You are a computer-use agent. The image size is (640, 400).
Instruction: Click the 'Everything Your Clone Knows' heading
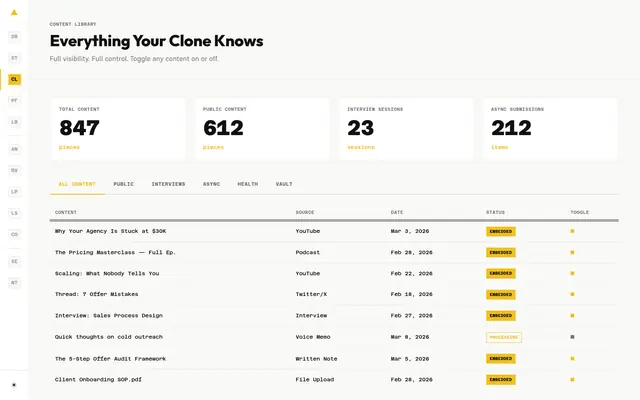click(x=156, y=41)
